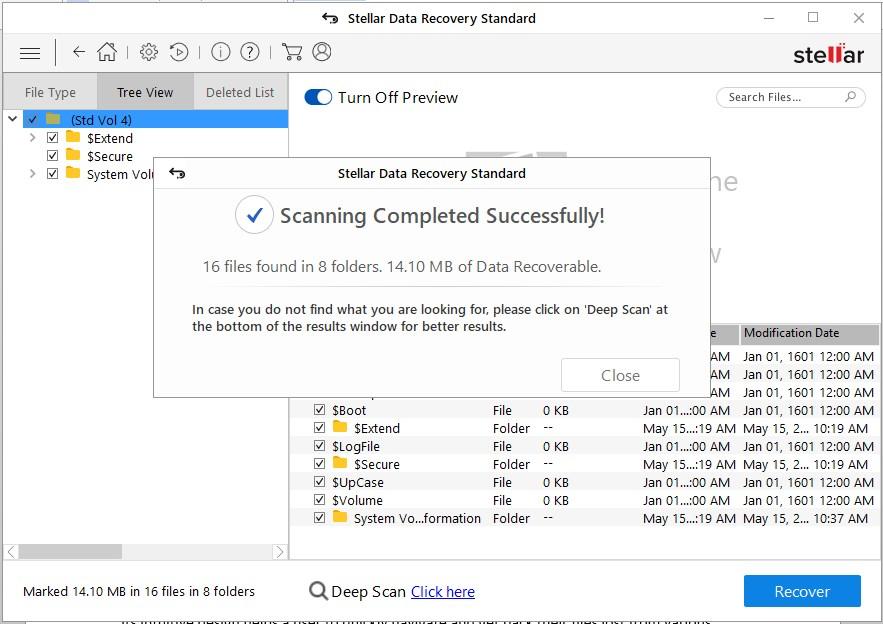Uncheck the $LogFile checkbox
883x624 pixels.
[x=319, y=445]
